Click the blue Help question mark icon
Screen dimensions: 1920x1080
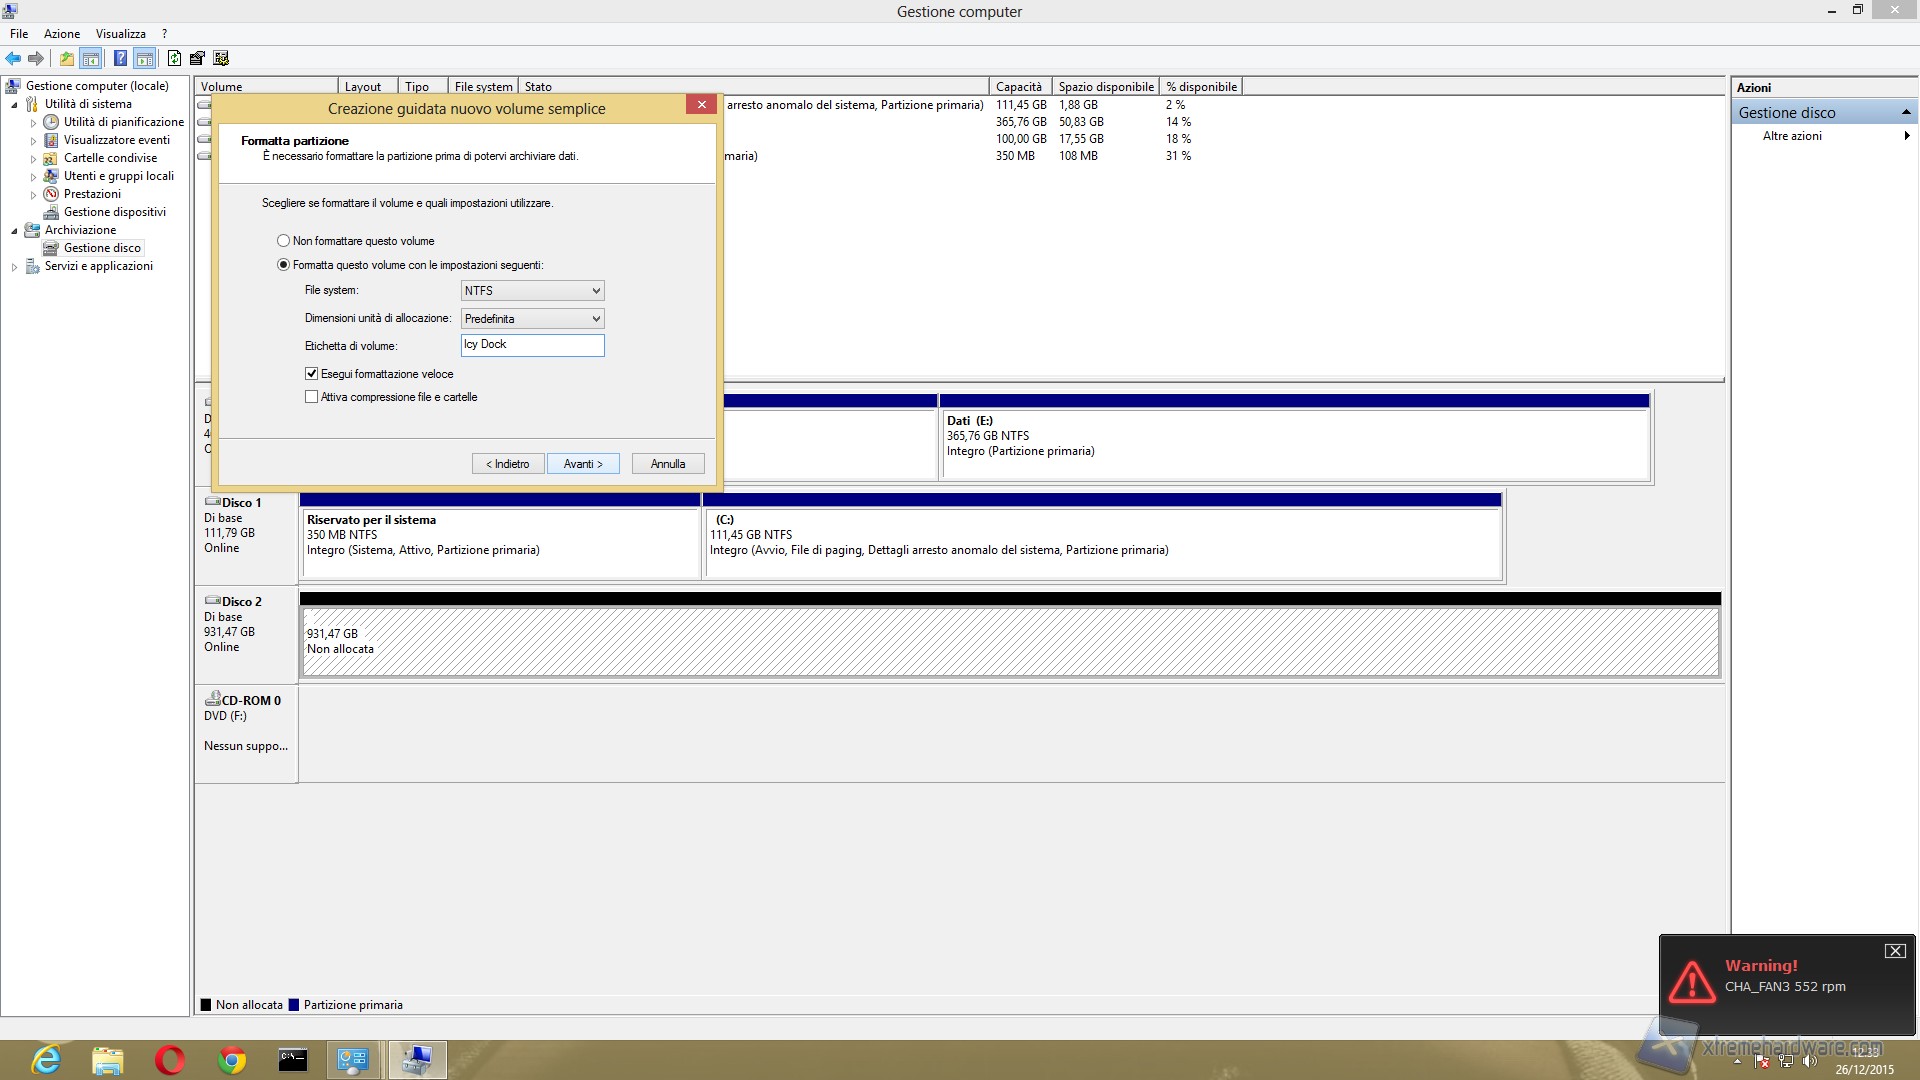120,59
